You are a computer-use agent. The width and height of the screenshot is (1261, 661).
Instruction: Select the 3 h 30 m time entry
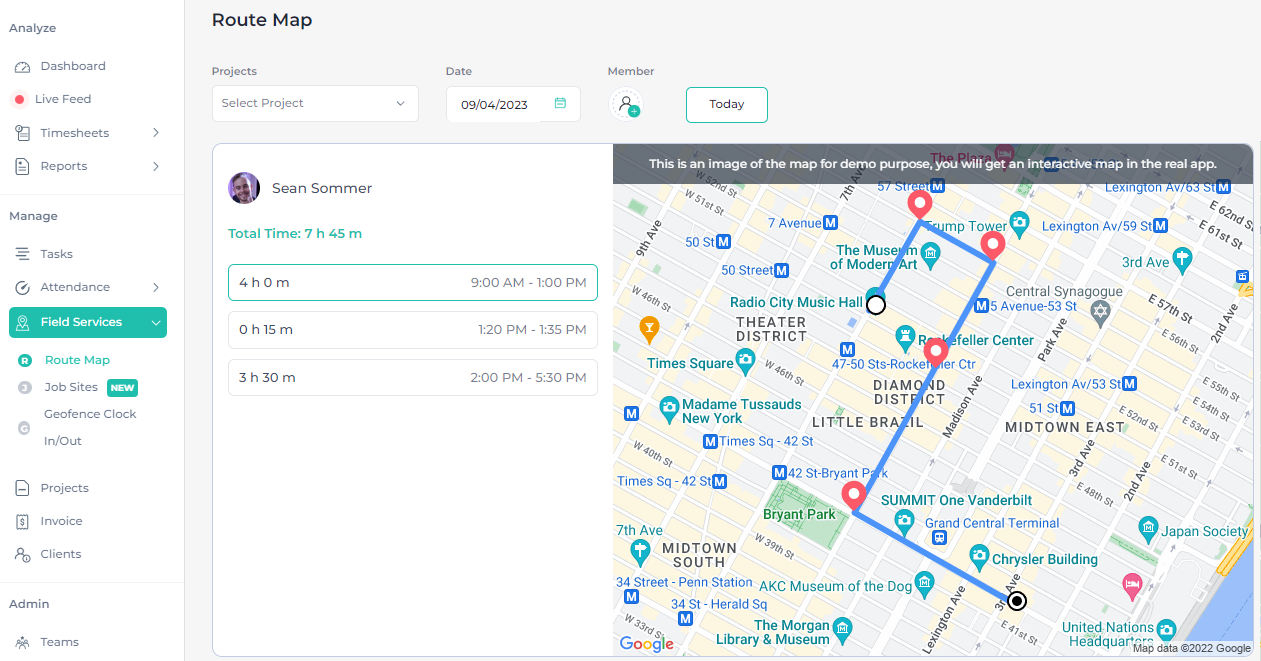[413, 378]
